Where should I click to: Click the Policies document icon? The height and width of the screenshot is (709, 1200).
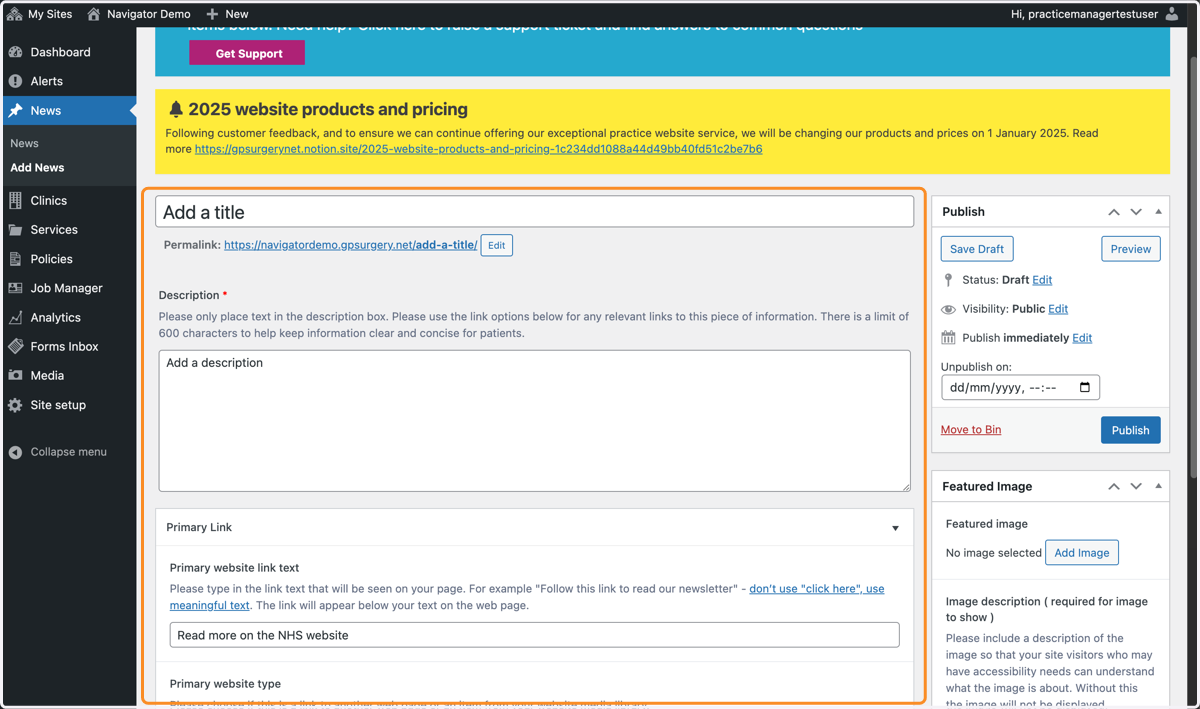[x=15, y=259]
